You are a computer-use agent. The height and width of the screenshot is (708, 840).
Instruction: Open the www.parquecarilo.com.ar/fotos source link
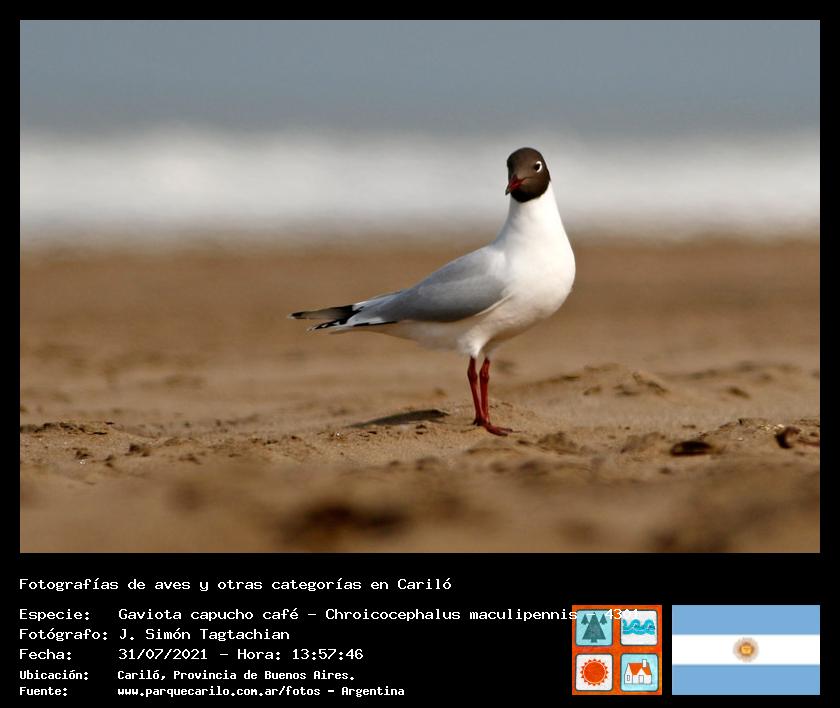pos(226,691)
